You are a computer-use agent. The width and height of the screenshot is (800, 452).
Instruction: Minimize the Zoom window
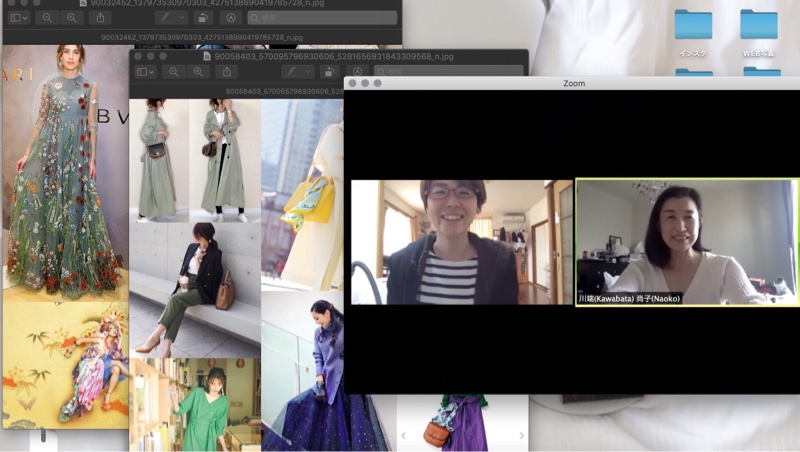365,83
